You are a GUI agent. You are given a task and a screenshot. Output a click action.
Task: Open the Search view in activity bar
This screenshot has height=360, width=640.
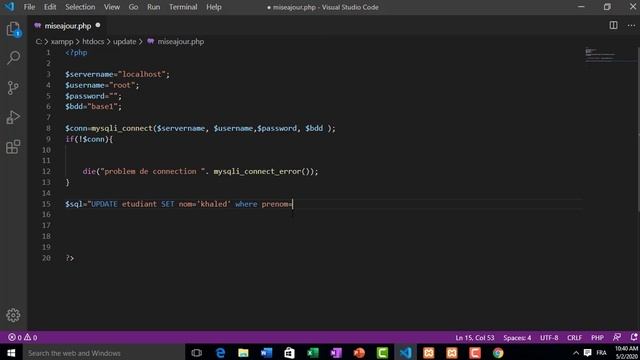point(13,58)
